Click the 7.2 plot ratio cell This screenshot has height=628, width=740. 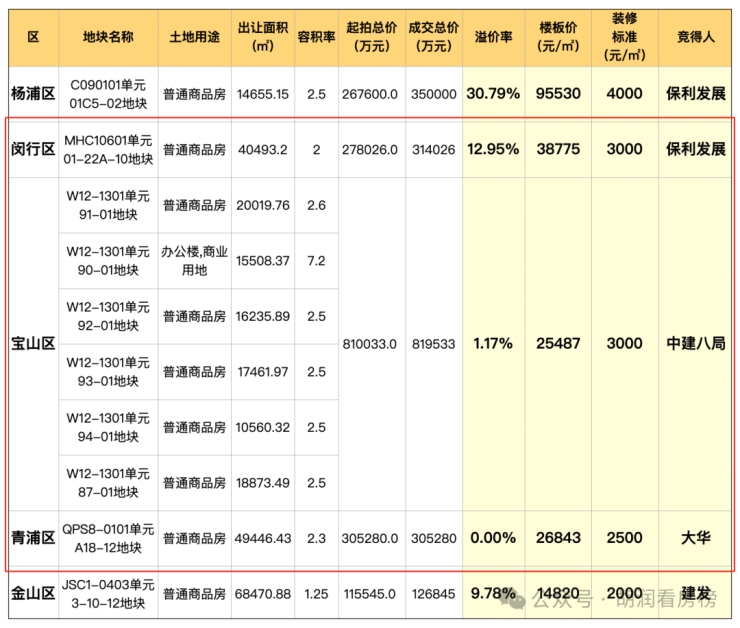pos(317,260)
